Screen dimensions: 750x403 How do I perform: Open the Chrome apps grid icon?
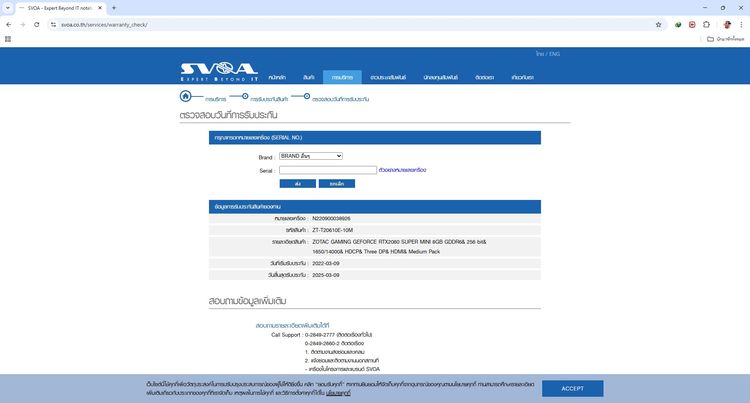pos(8,39)
